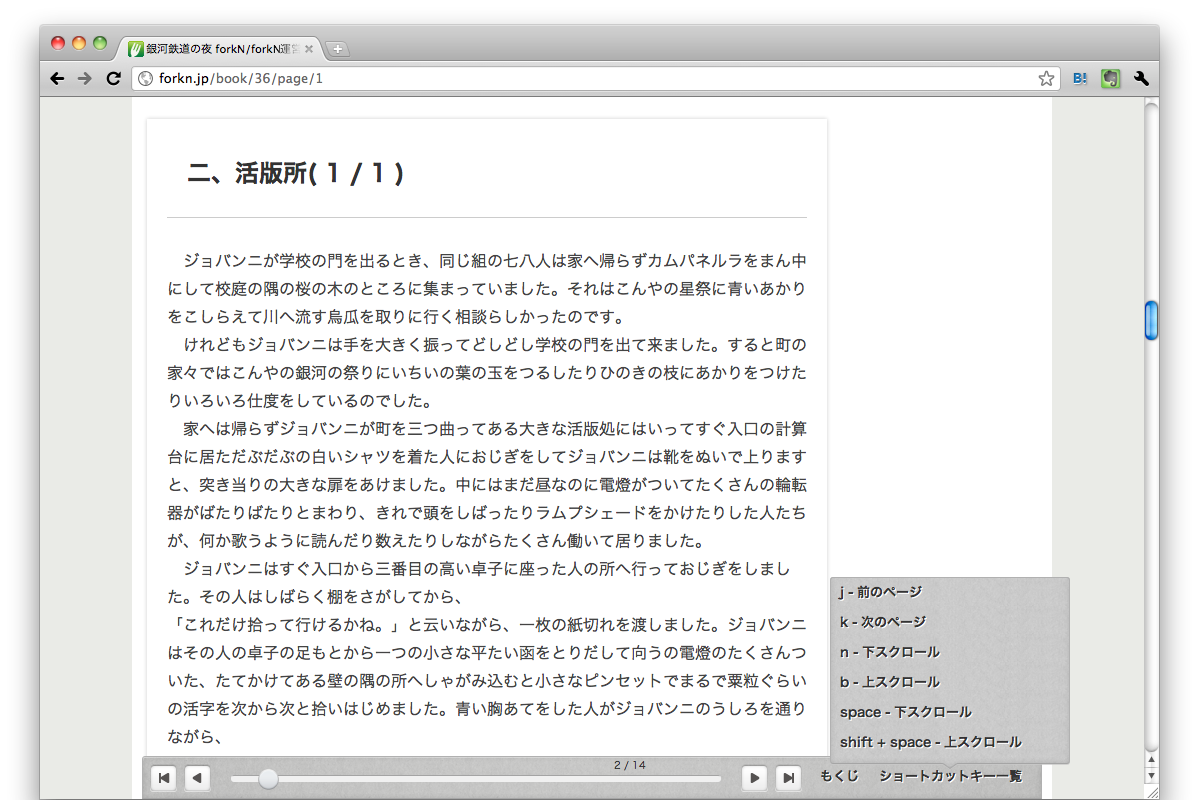Open the Evernote elephant extension
Viewport: 1199px width, 800px height.
pos(1110,79)
